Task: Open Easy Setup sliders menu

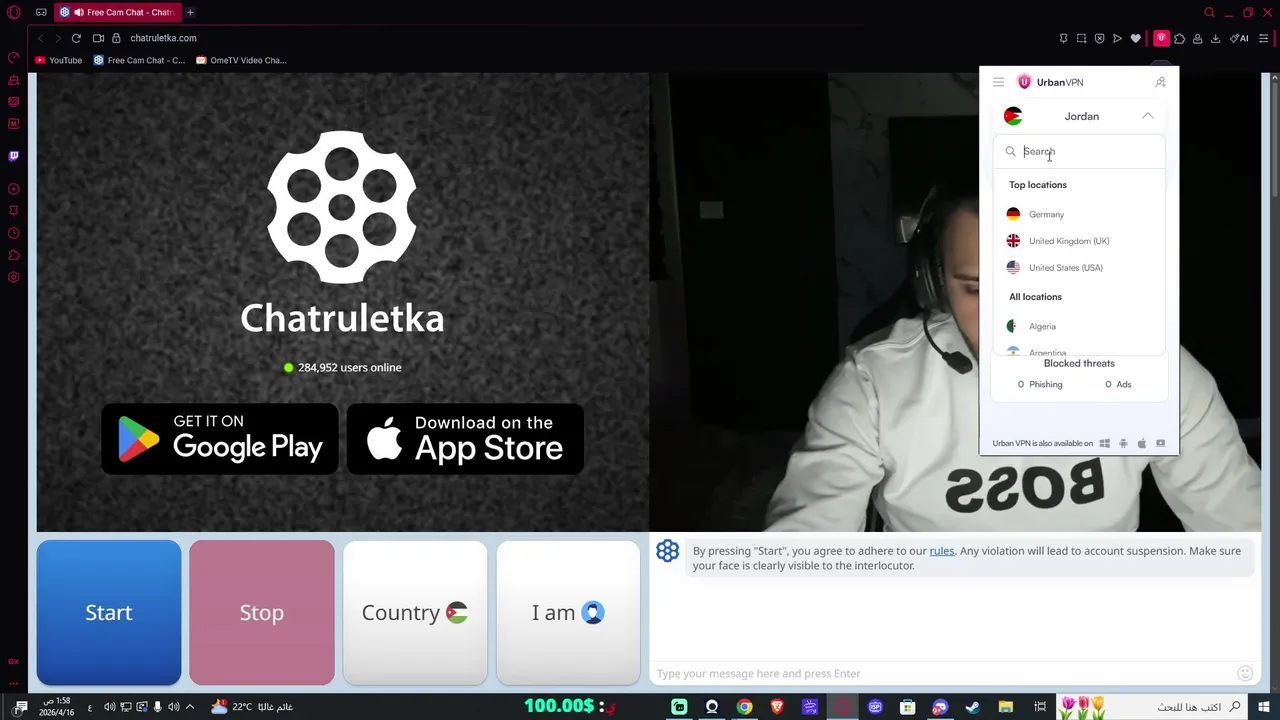Action: click(x=1263, y=38)
